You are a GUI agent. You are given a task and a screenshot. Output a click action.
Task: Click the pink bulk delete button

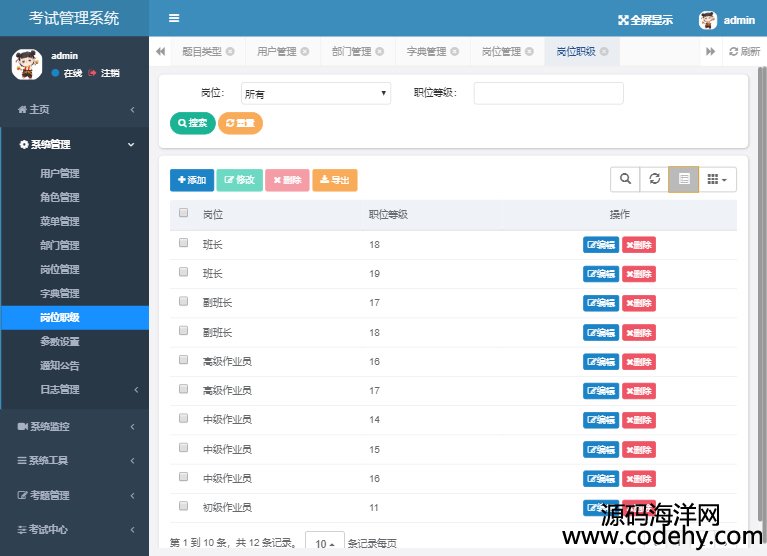pyautogui.click(x=287, y=180)
